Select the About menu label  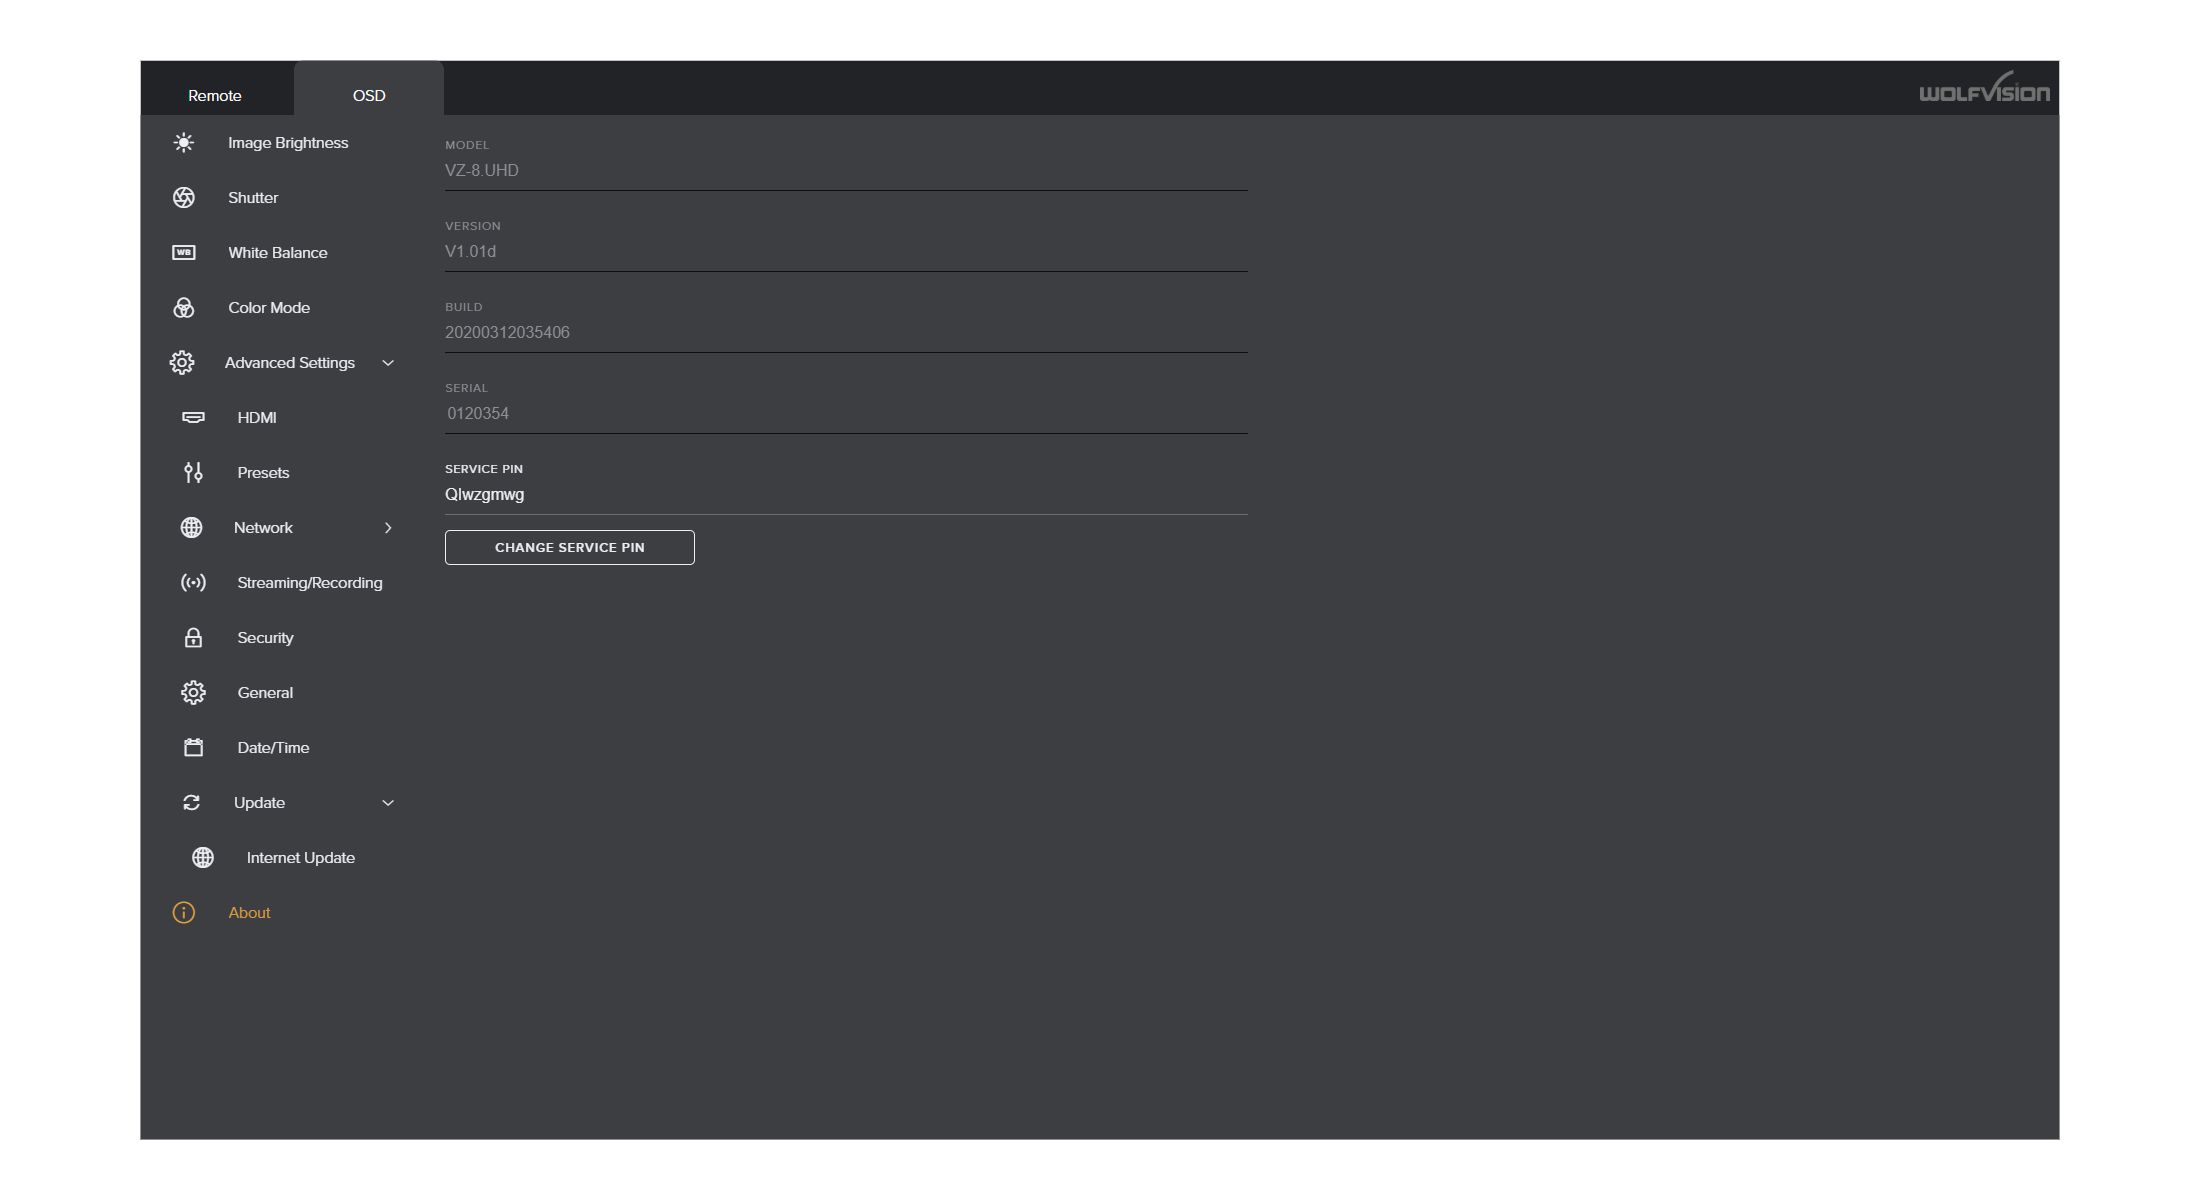tap(249, 913)
